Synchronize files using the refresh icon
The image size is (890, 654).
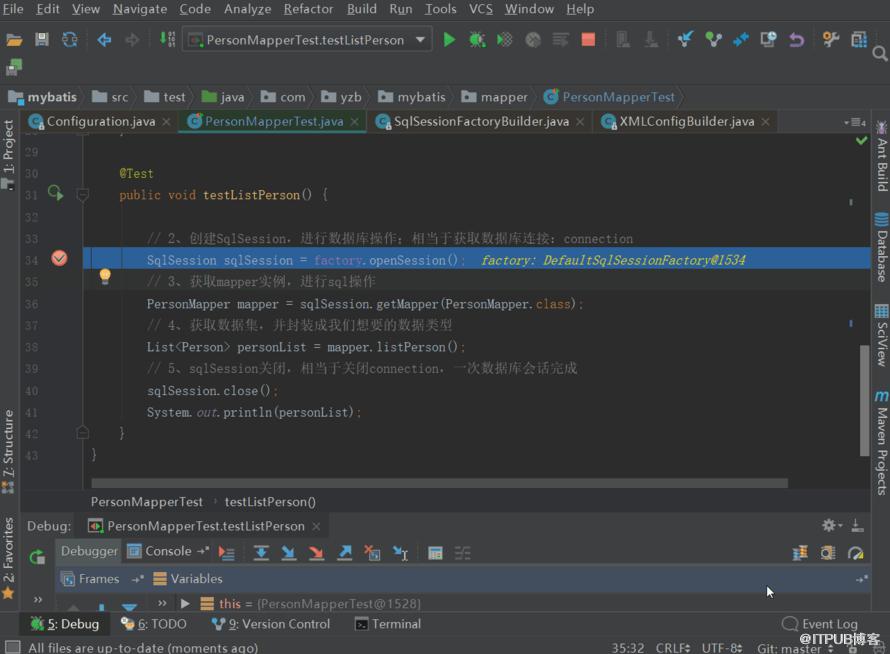pyautogui.click(x=69, y=40)
